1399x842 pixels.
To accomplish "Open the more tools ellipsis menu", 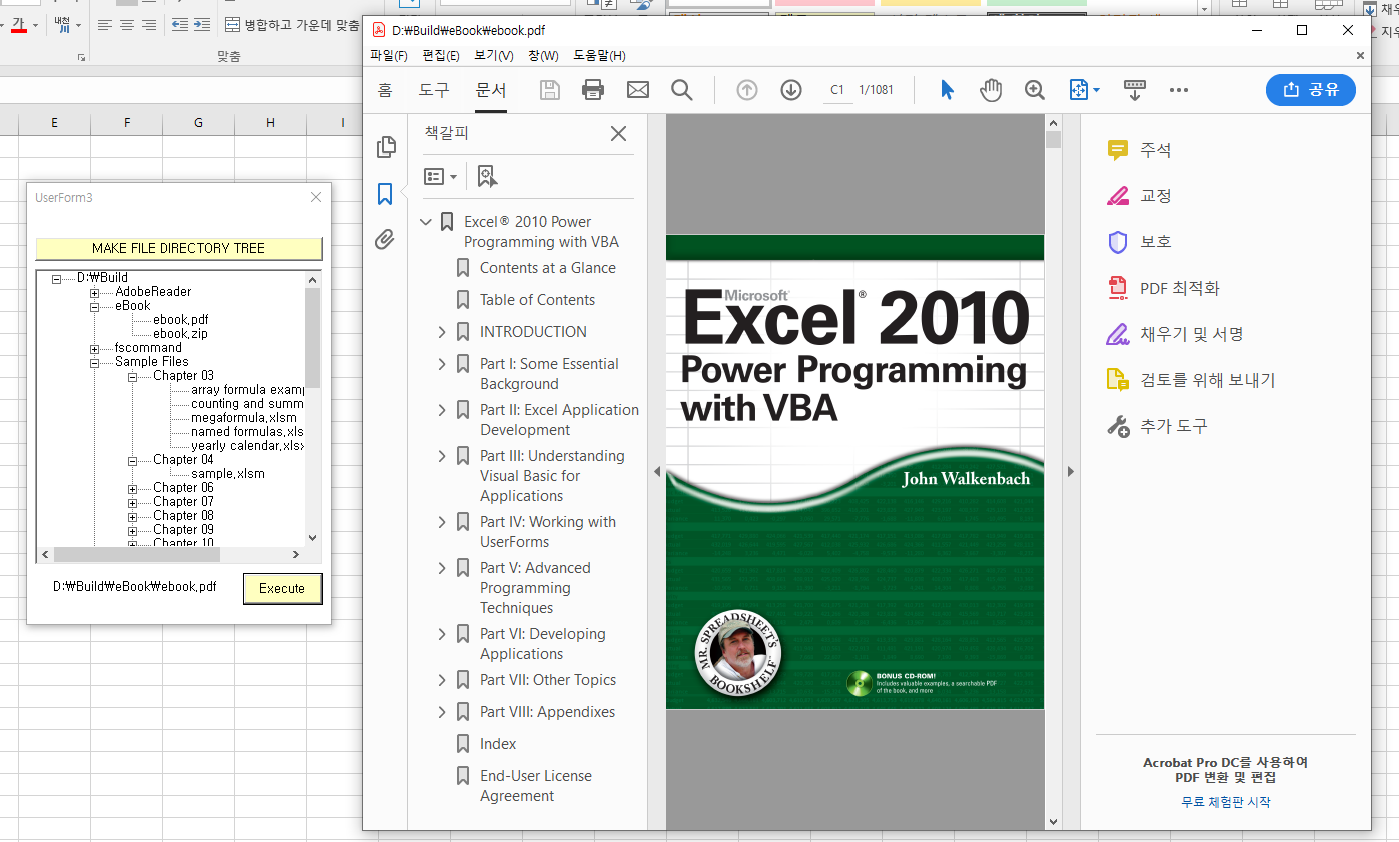I will point(1179,90).
